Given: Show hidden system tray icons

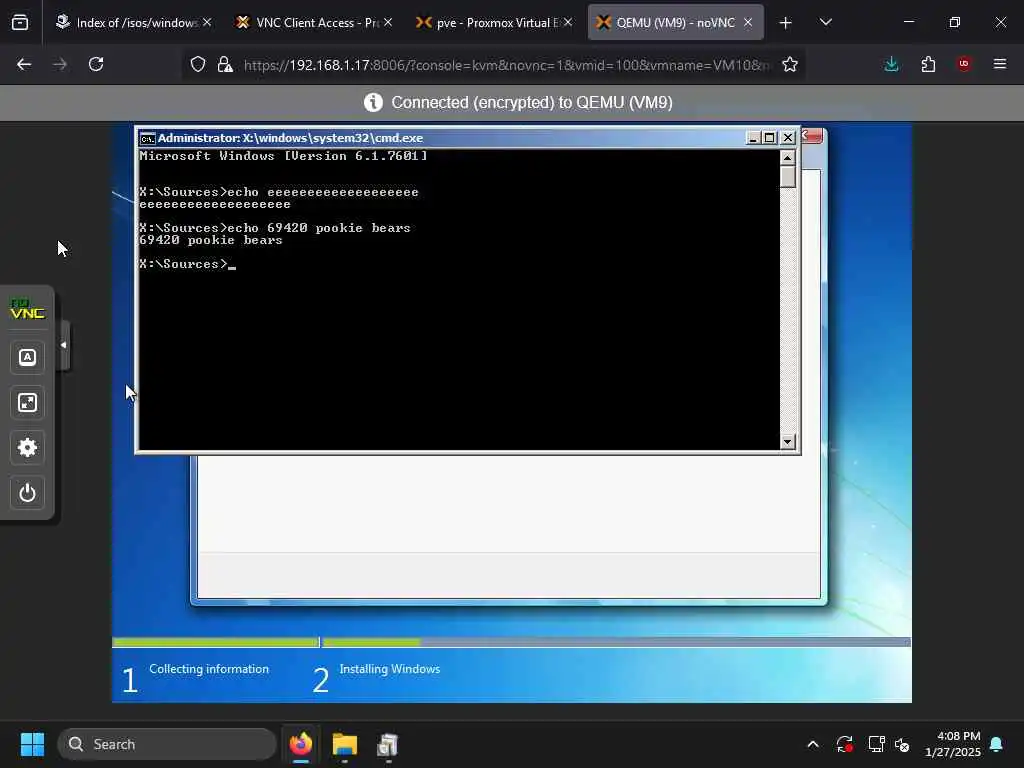Looking at the screenshot, I should 813,744.
